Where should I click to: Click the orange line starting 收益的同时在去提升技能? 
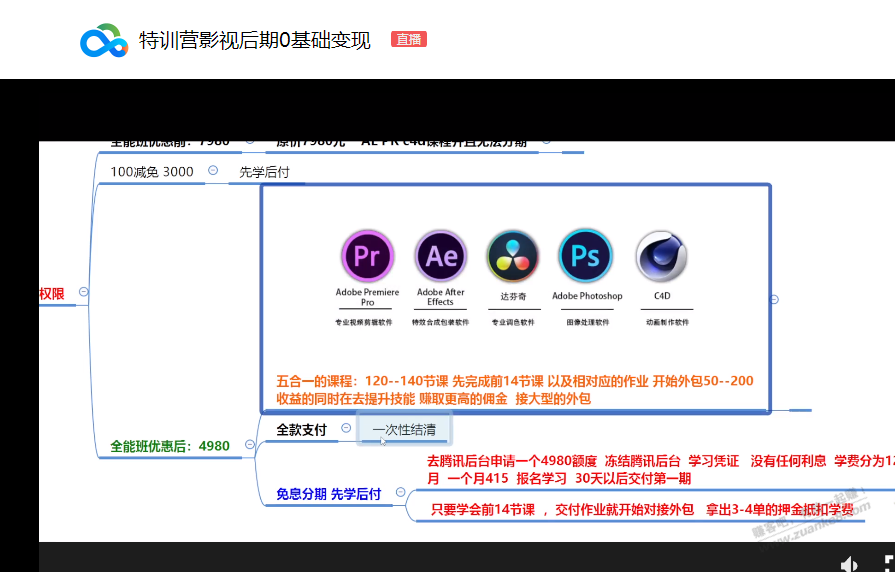point(433,399)
